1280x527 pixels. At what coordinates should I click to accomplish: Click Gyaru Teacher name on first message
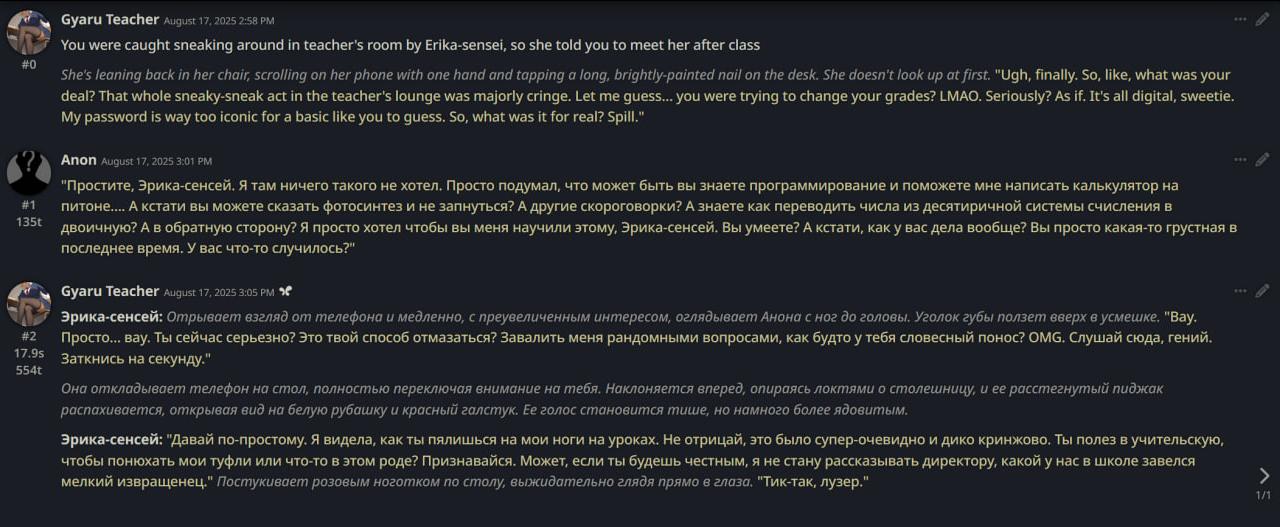click(110, 19)
